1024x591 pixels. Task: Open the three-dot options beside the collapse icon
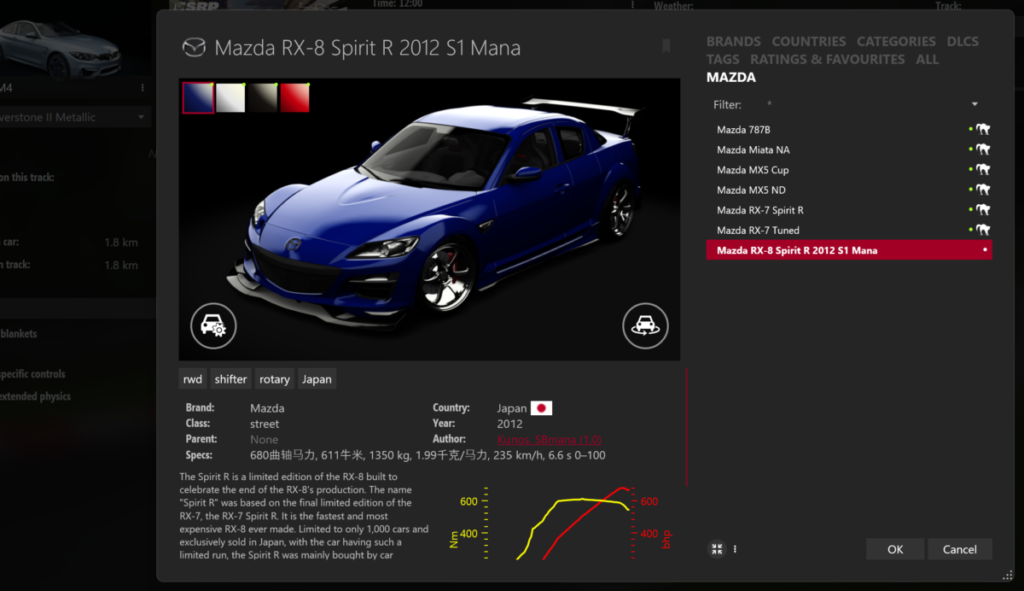735,549
